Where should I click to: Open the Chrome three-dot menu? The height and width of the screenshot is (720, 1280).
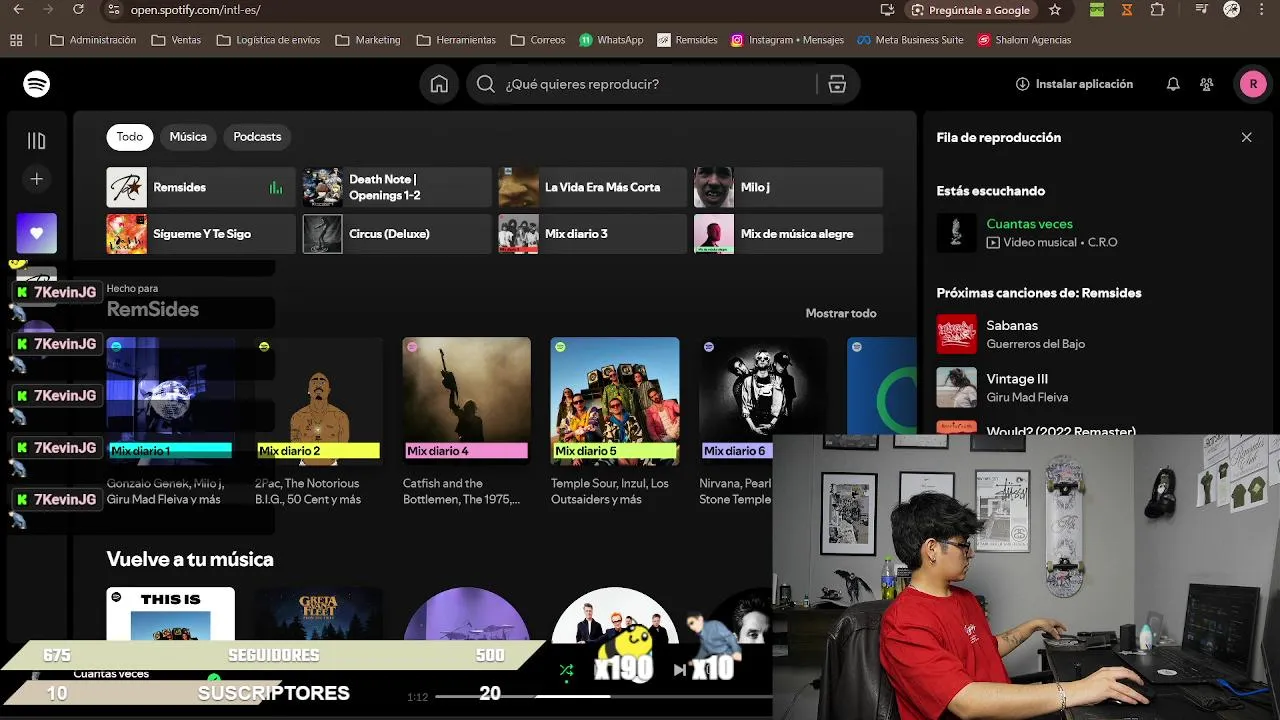click(1262, 10)
